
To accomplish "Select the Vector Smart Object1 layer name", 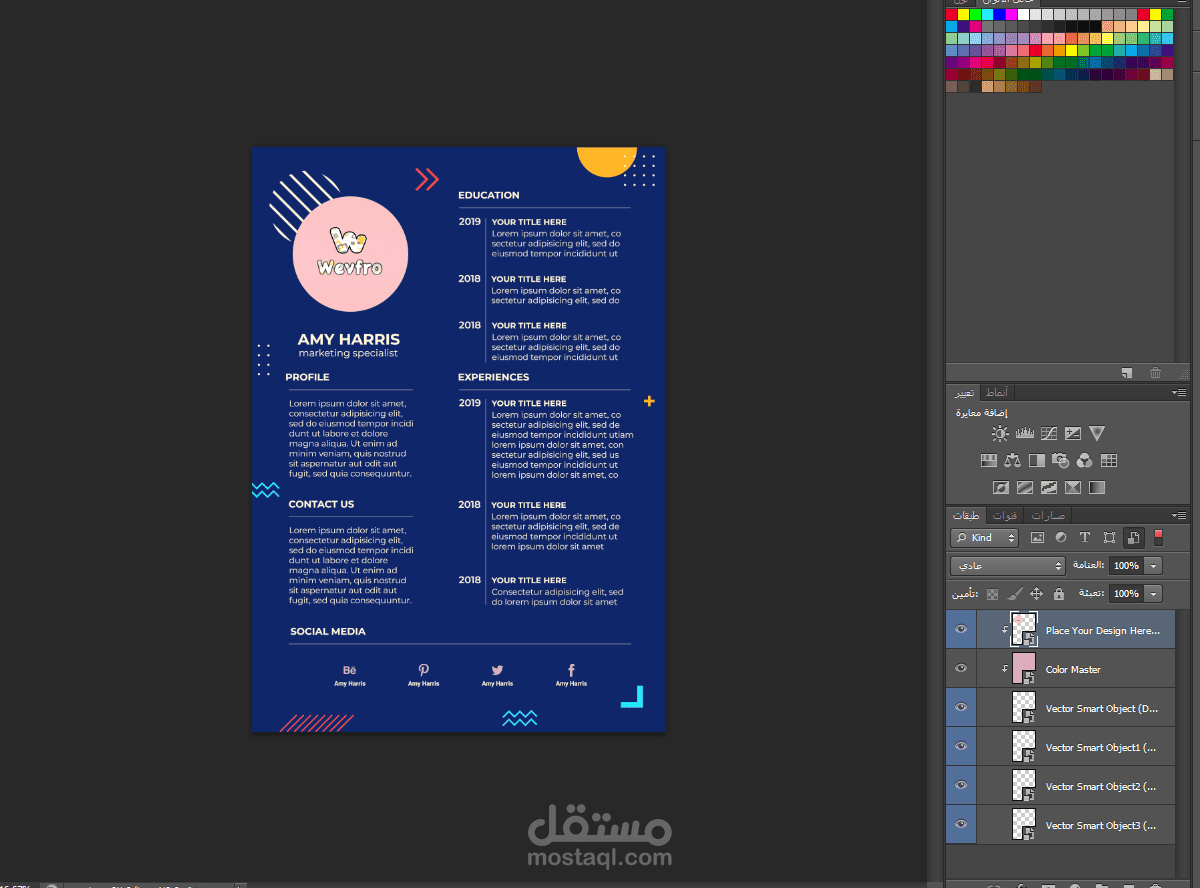I will pyautogui.click(x=1102, y=747).
